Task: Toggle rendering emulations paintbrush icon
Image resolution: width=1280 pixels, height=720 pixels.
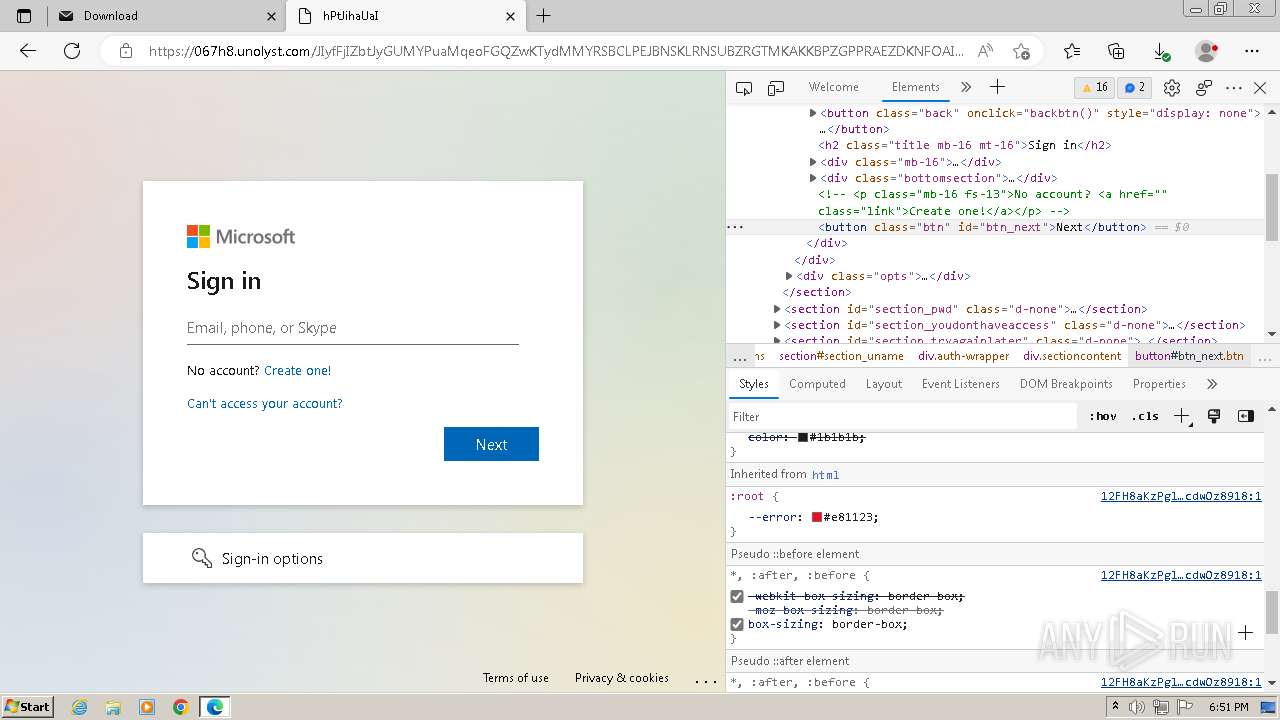Action: coord(1214,416)
